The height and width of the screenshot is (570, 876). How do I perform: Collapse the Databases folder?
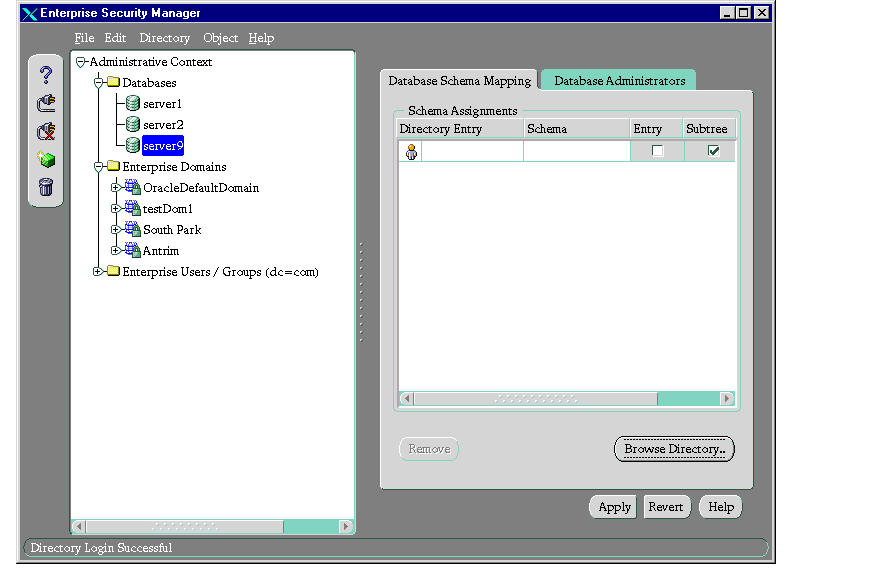coord(98,83)
